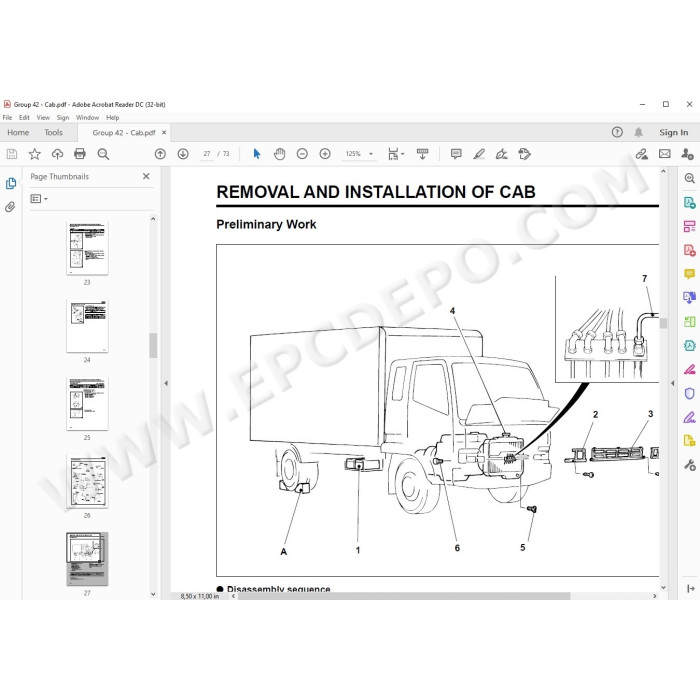
Task: Open the Sign menu
Action: [62, 117]
